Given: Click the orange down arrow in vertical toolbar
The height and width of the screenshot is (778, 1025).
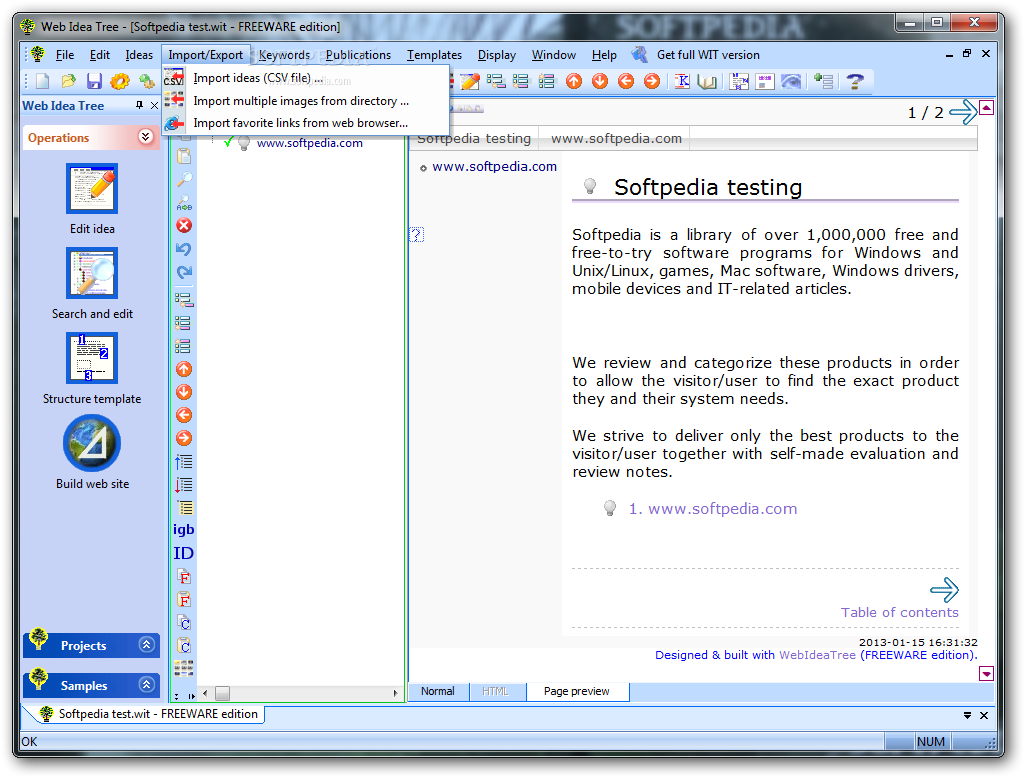Looking at the screenshot, I should pyautogui.click(x=184, y=392).
